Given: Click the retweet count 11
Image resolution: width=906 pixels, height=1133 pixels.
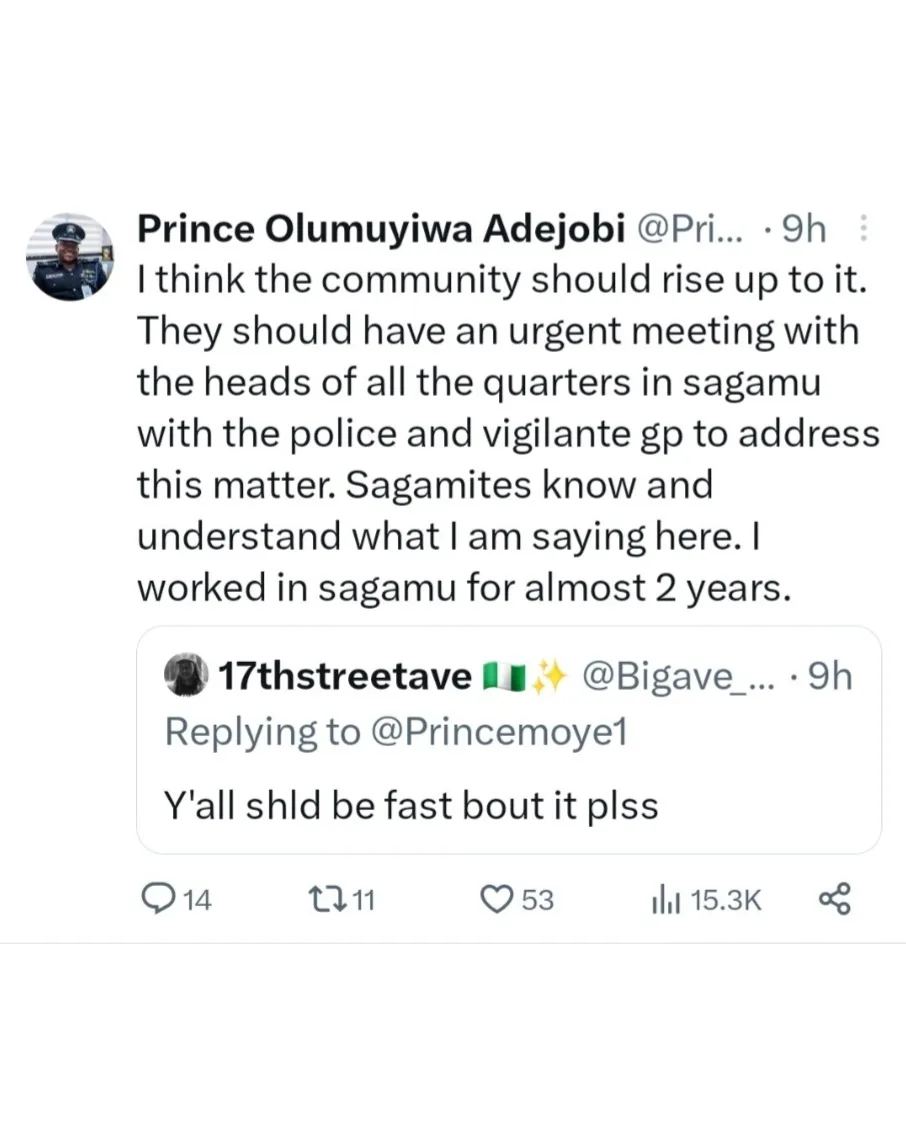Looking at the screenshot, I should 363,901.
